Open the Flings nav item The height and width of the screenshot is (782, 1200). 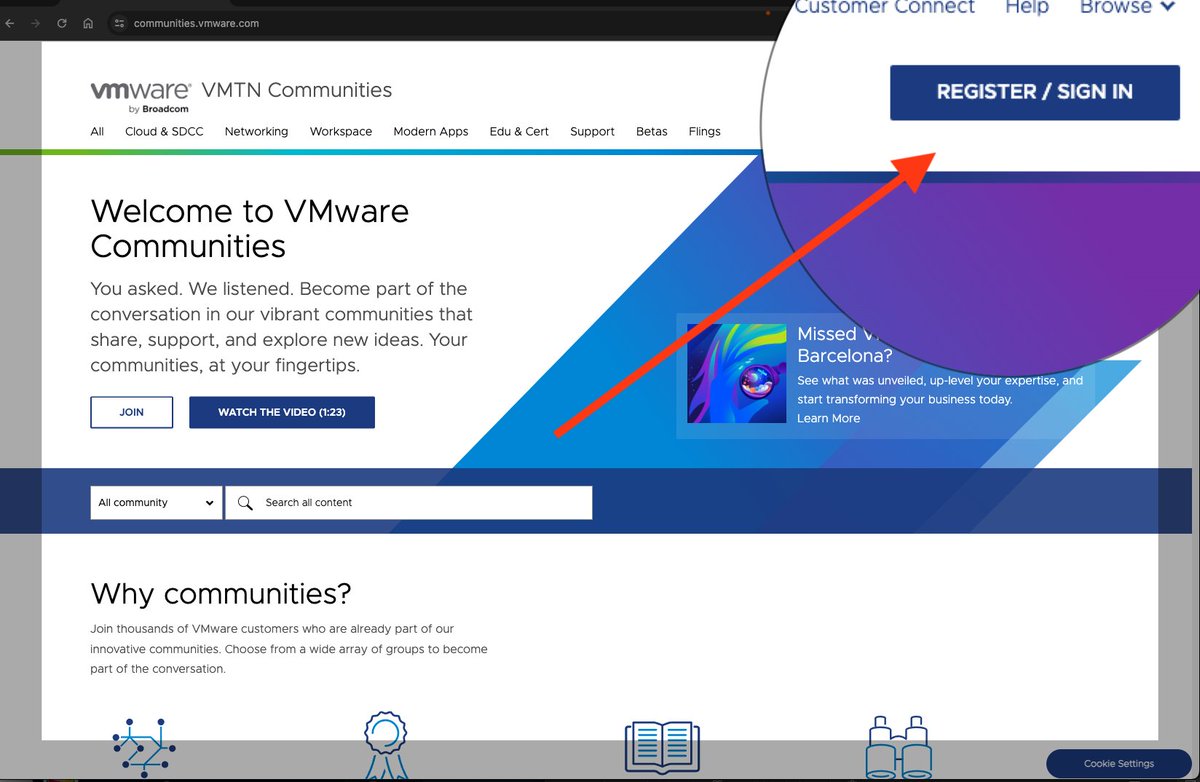point(704,131)
